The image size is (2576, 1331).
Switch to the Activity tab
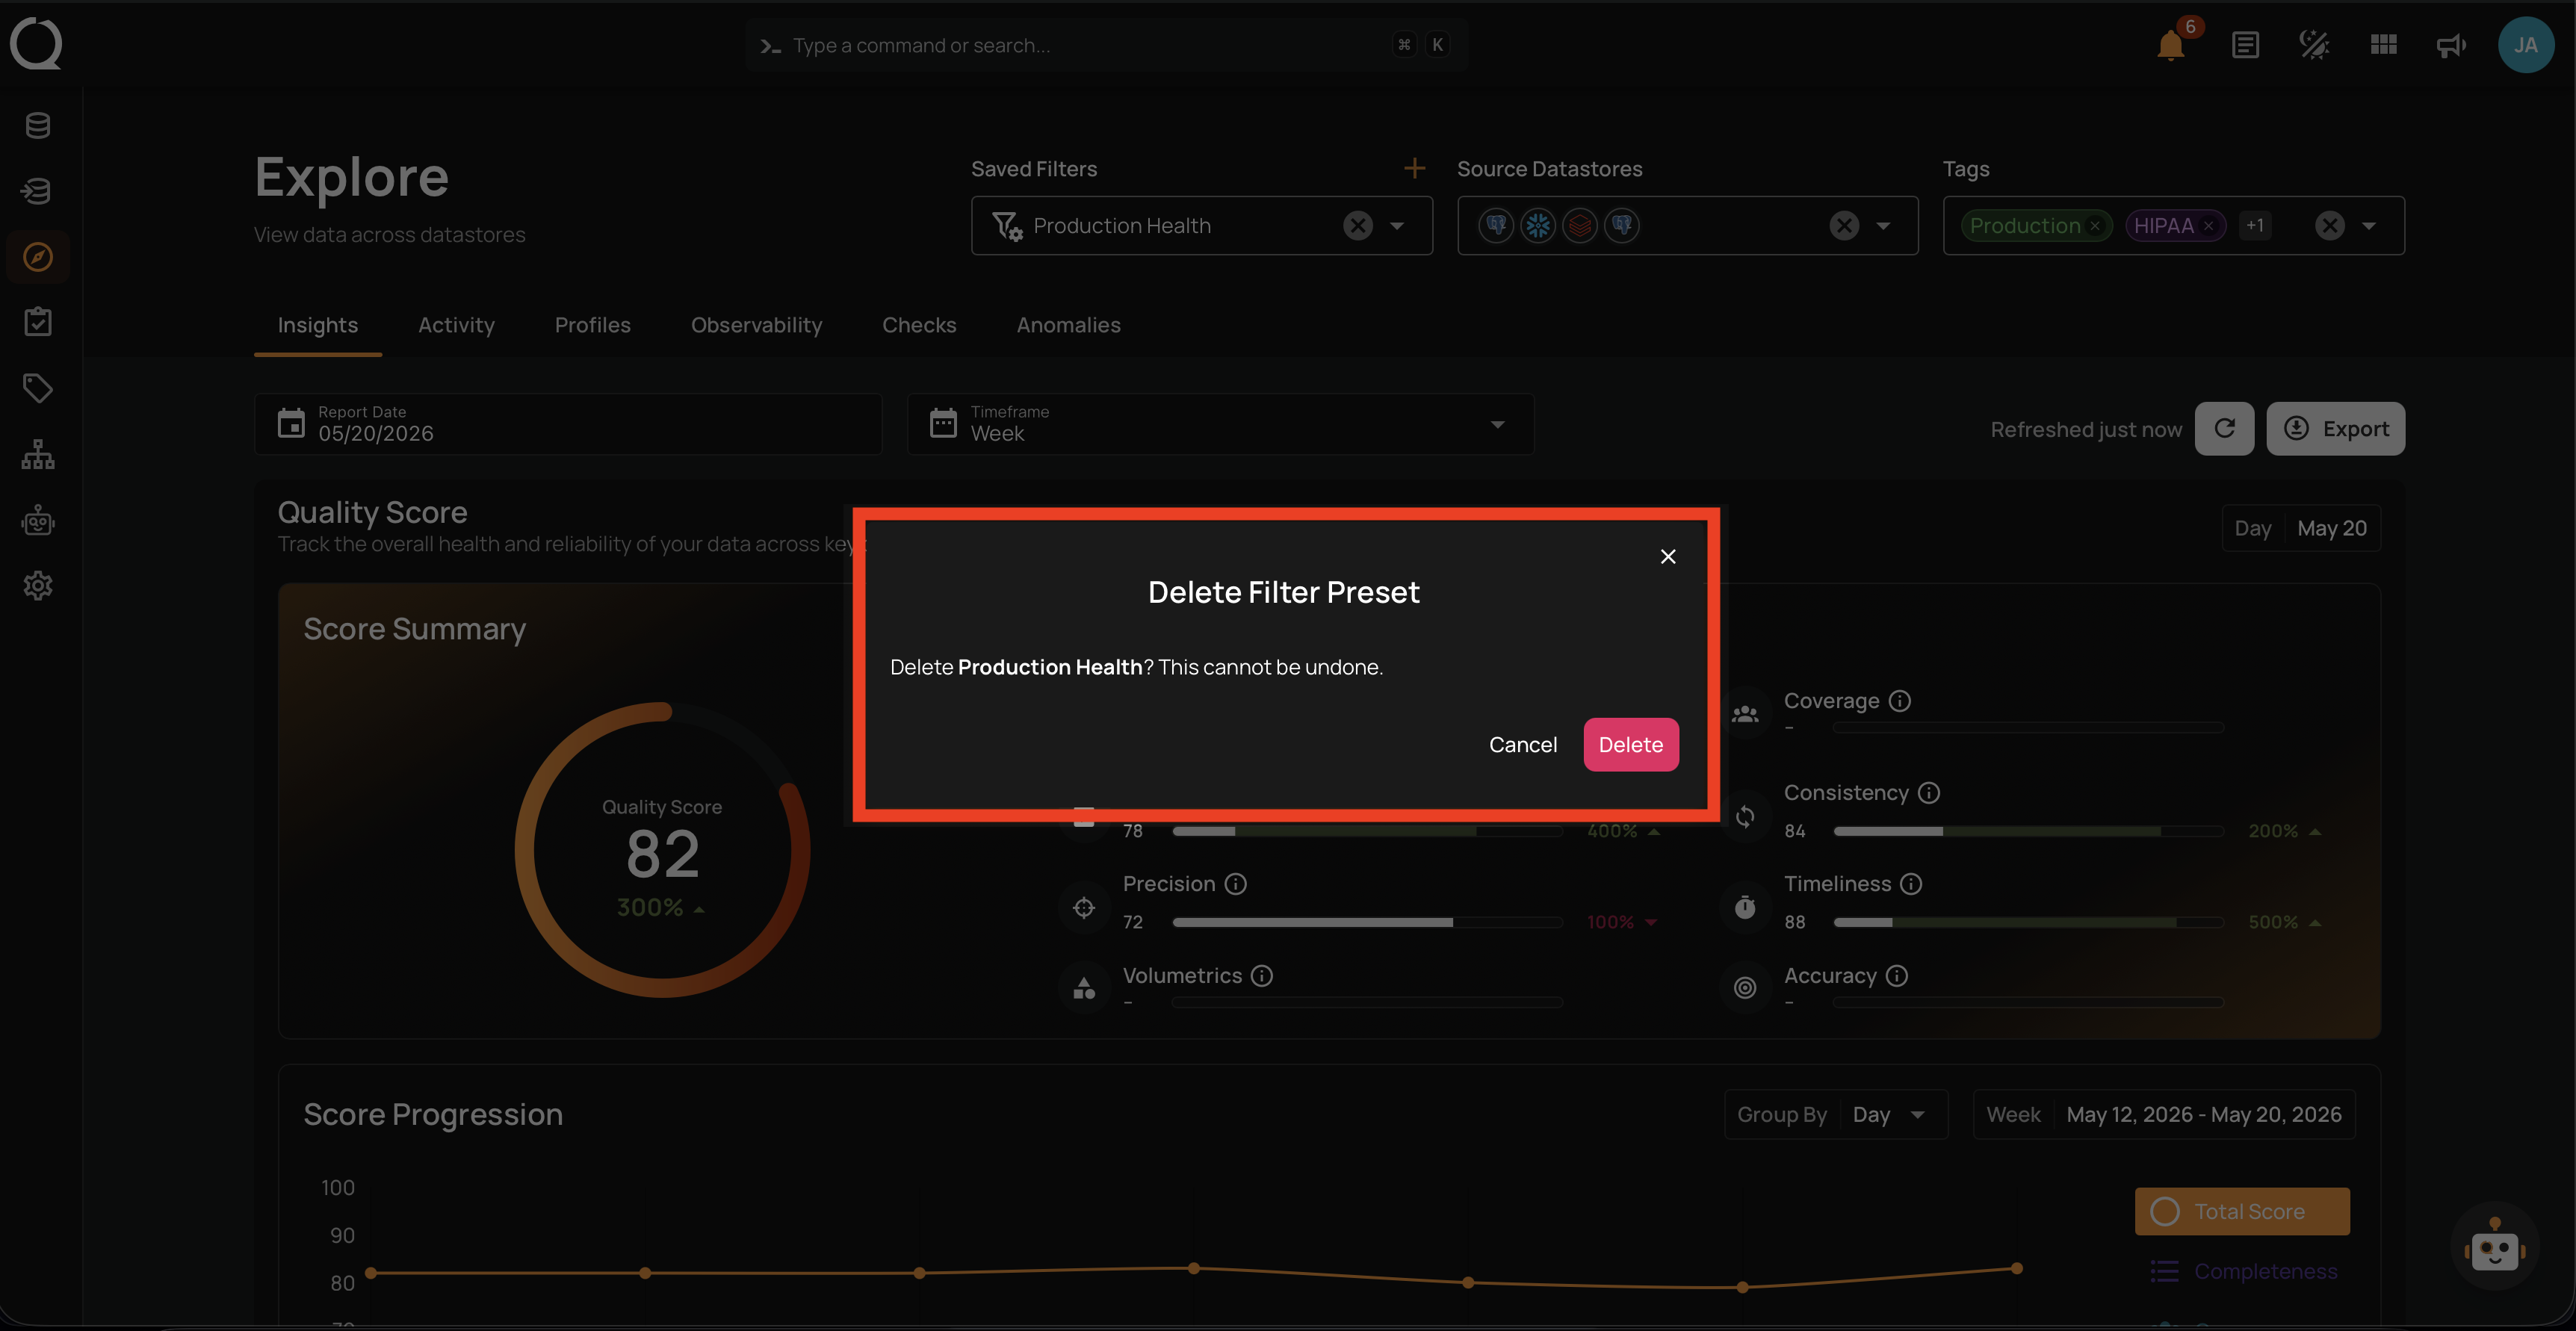pos(456,325)
